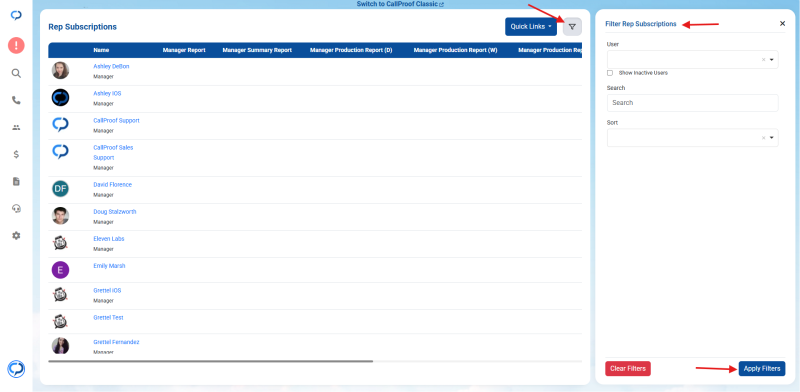Select the Manager Report column header
The height and width of the screenshot is (392, 800).
tap(184, 51)
